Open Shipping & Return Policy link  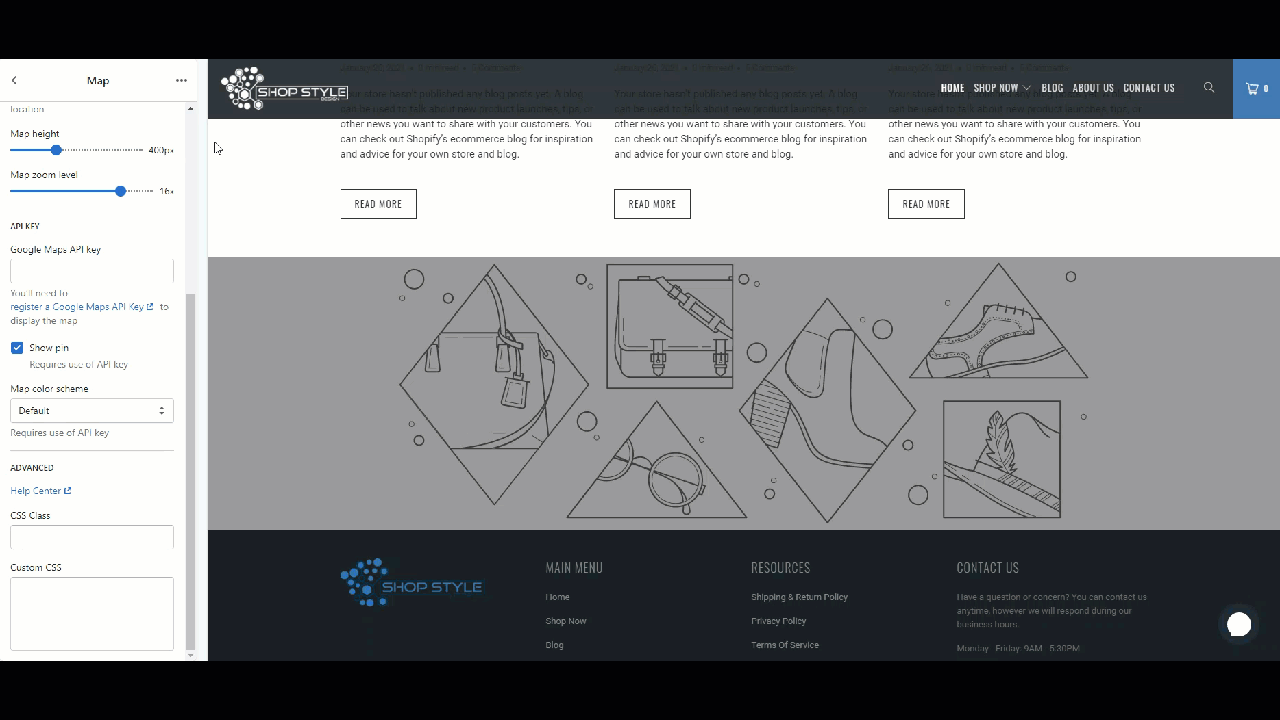pos(799,597)
